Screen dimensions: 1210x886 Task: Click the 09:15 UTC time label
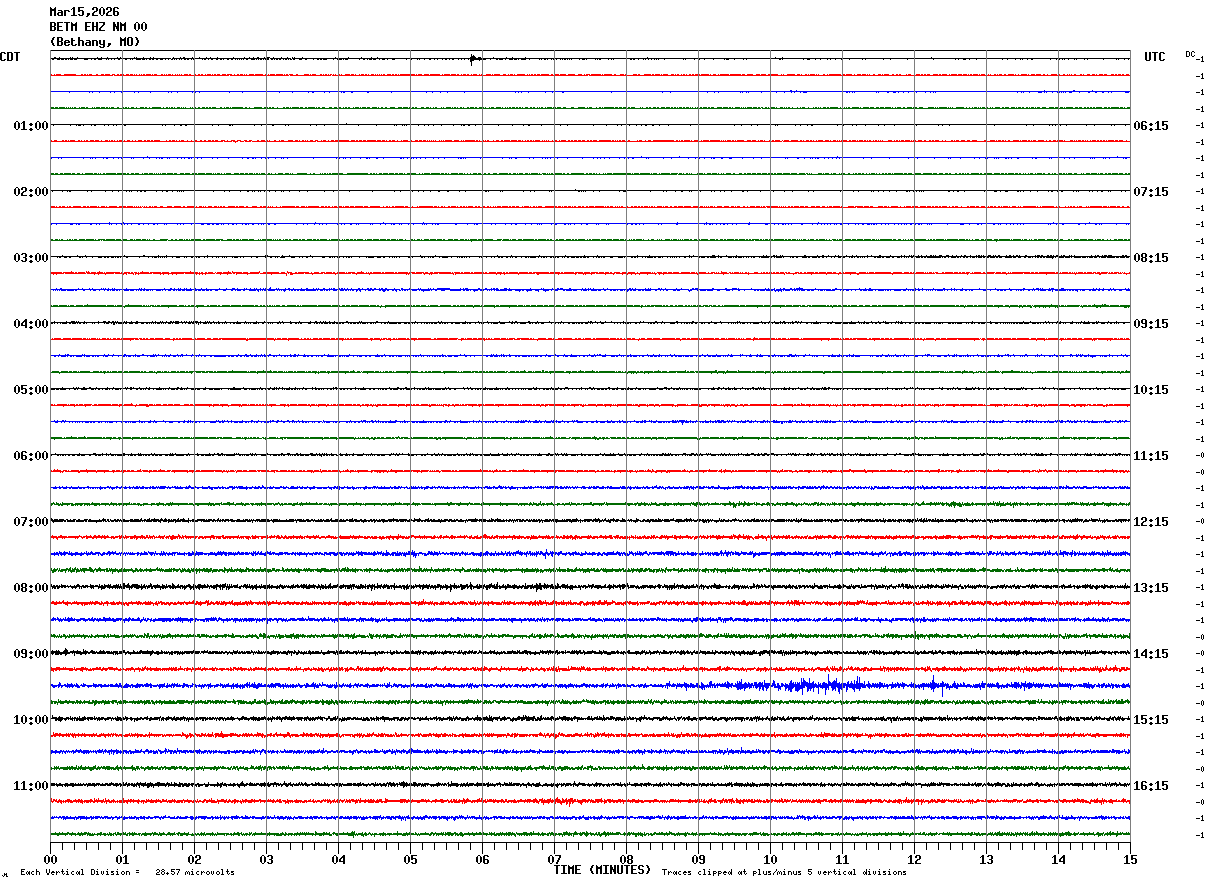[1150, 323]
